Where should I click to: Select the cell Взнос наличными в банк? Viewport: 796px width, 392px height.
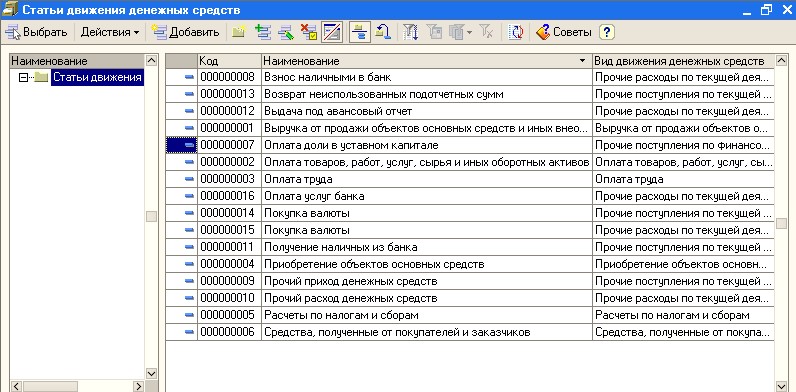click(426, 77)
